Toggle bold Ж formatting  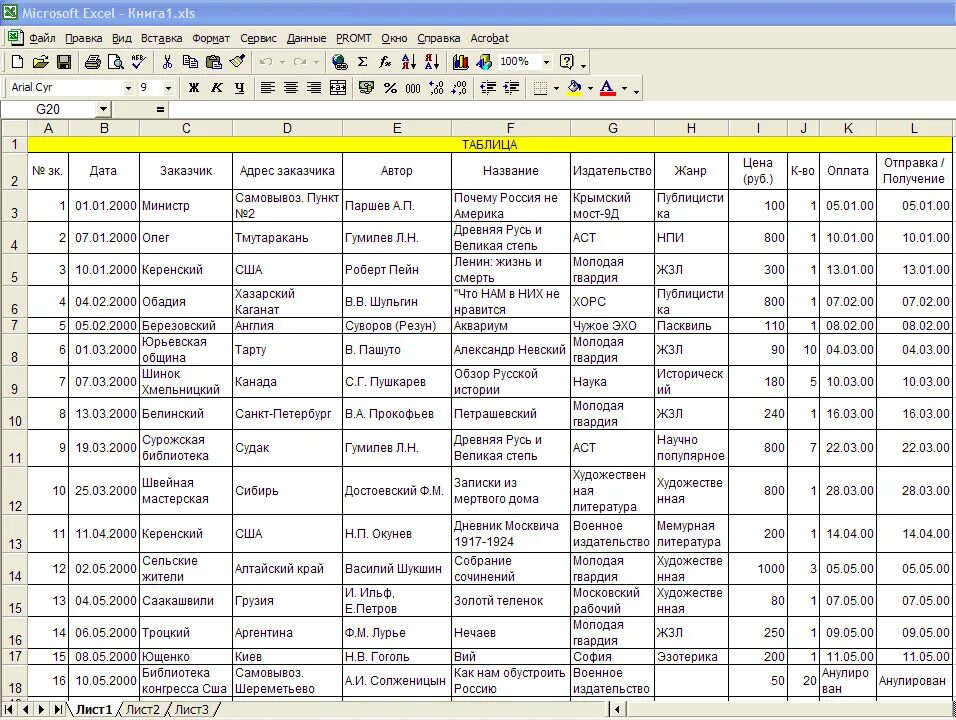[x=194, y=88]
